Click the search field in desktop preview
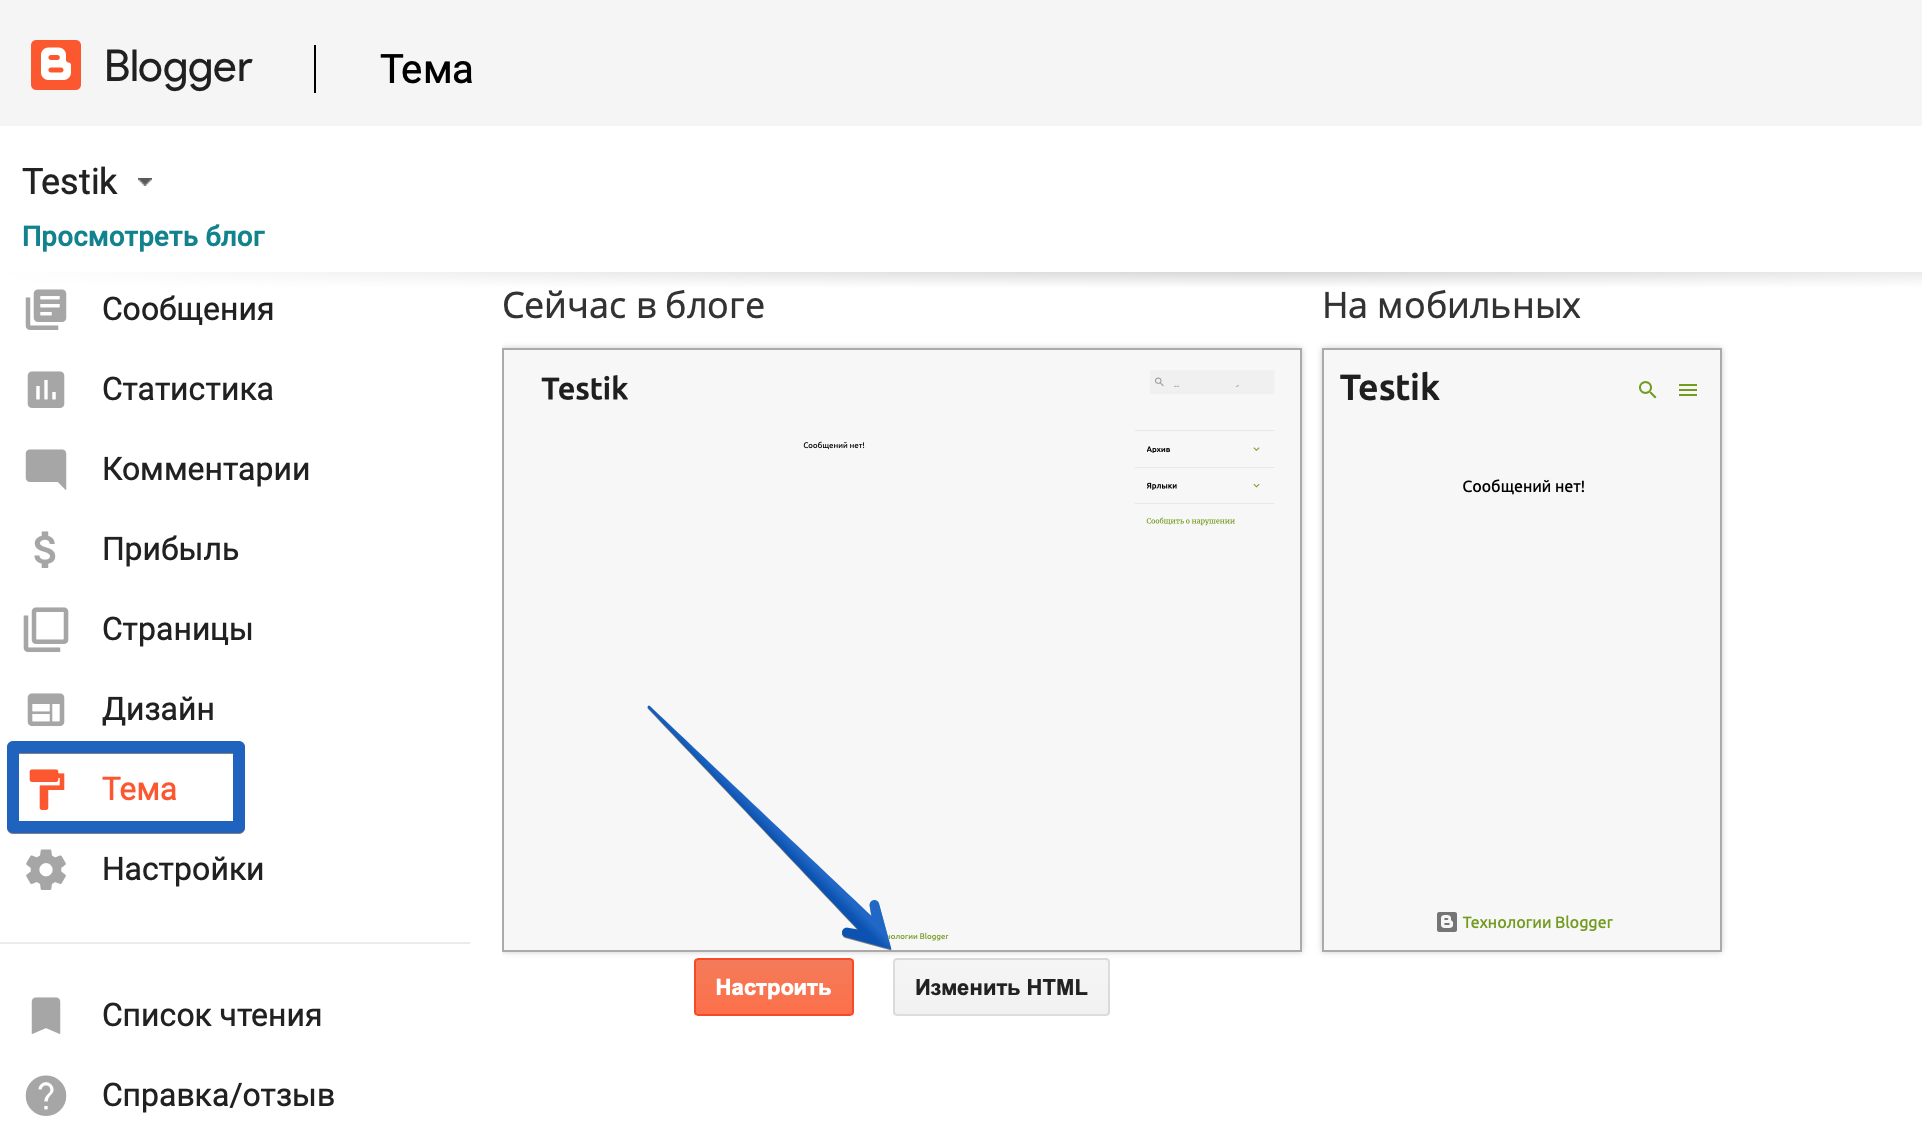Viewport: 1922px width, 1126px height. point(1212,382)
